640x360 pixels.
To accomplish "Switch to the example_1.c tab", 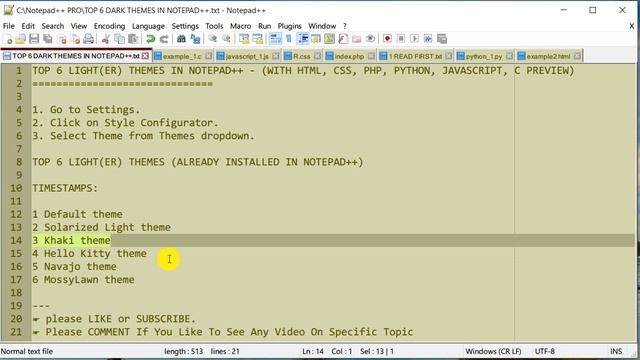I will [182, 56].
